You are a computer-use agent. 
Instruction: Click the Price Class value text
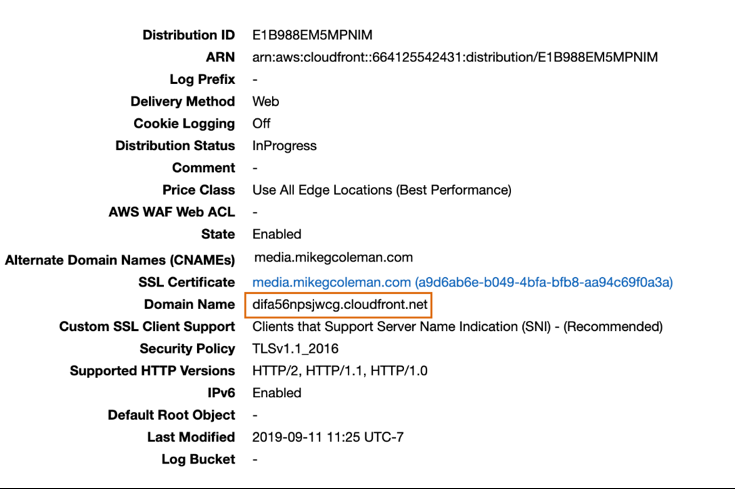click(x=382, y=190)
